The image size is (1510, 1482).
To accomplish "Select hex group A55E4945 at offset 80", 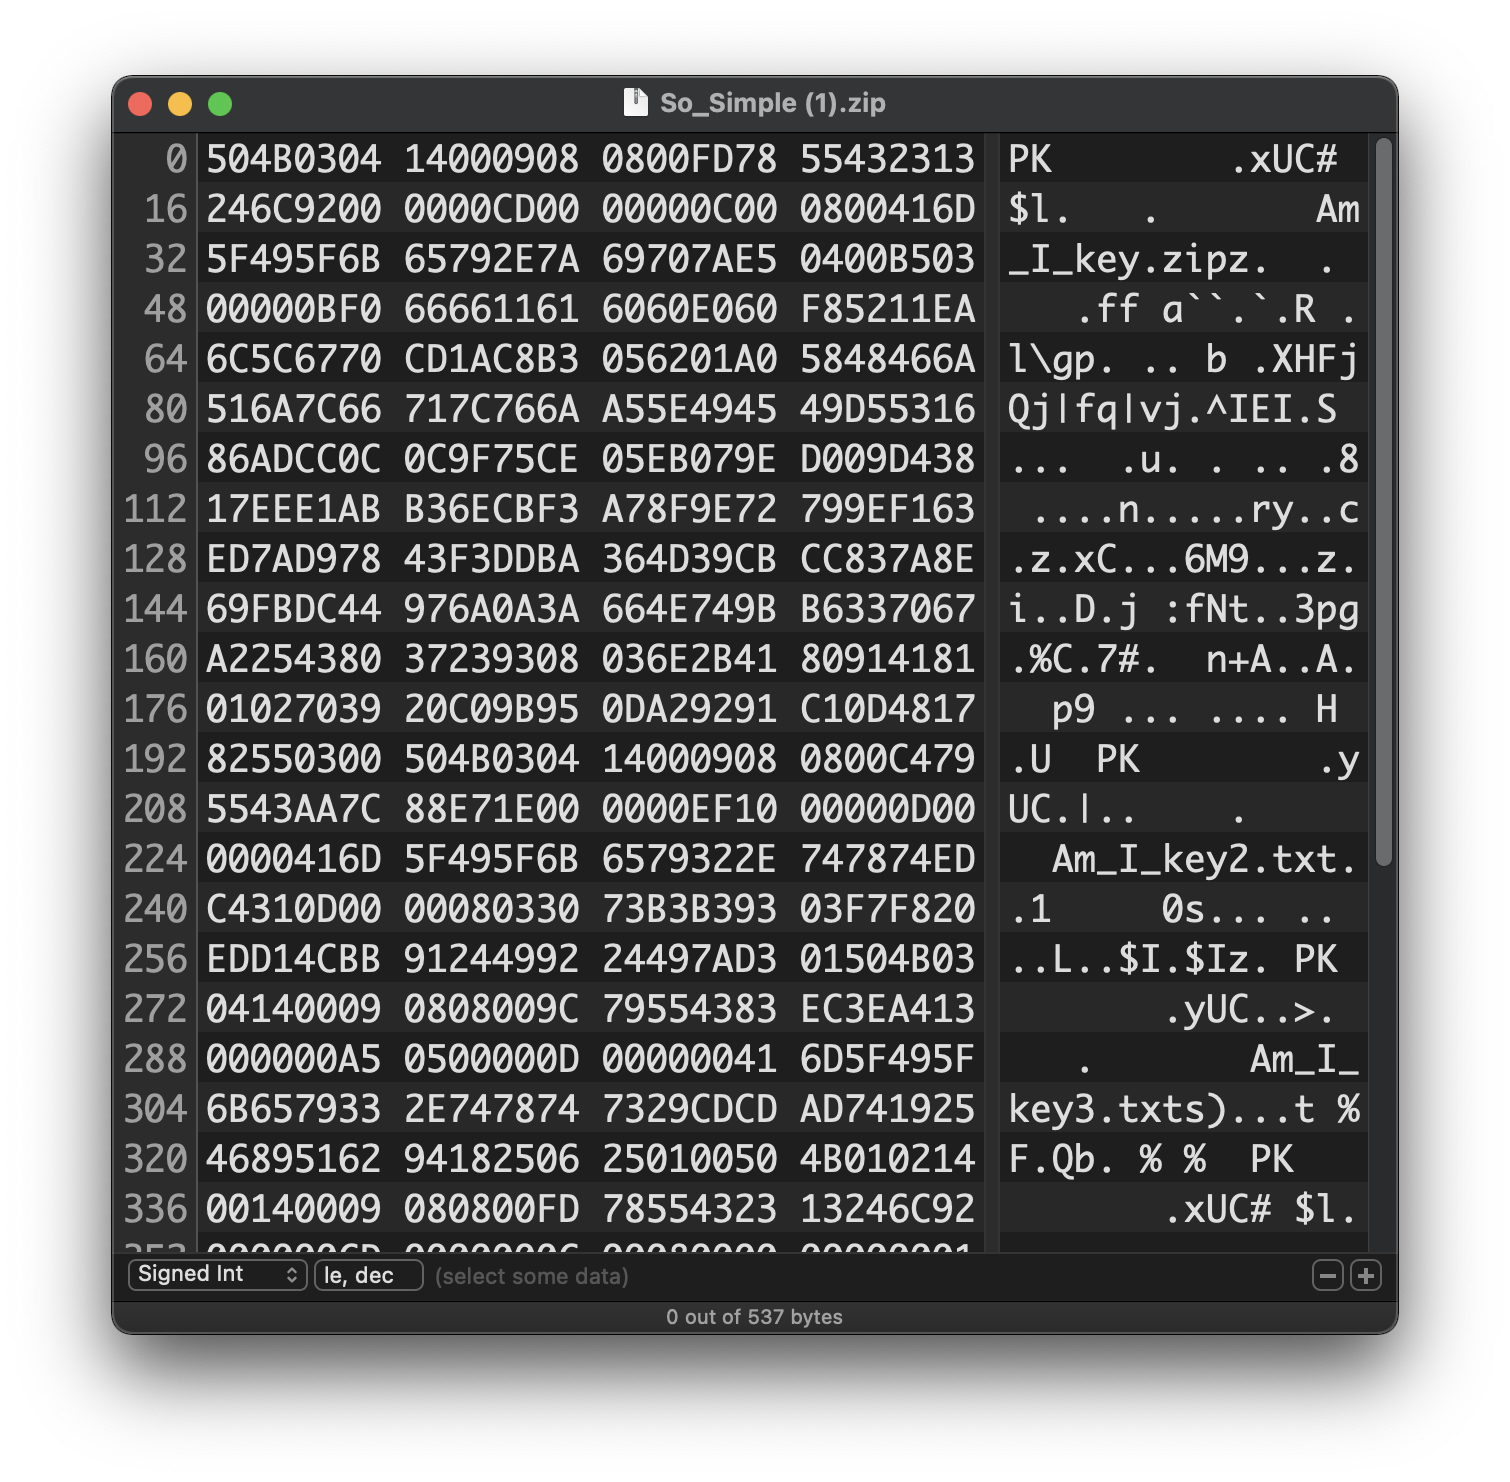I will [689, 409].
